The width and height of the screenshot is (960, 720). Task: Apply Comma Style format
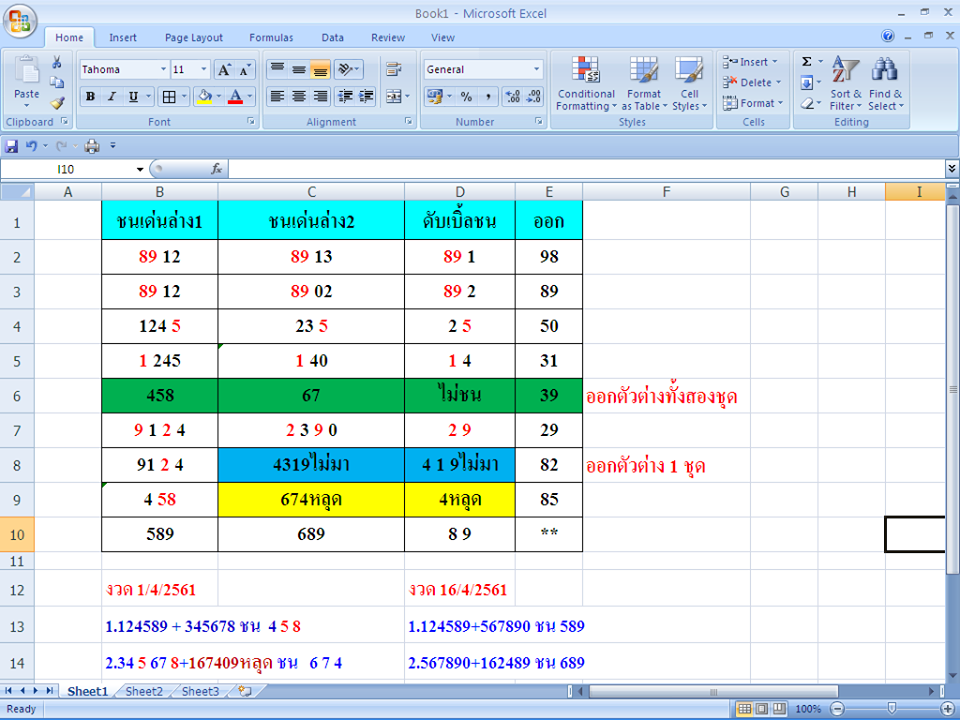coord(487,96)
